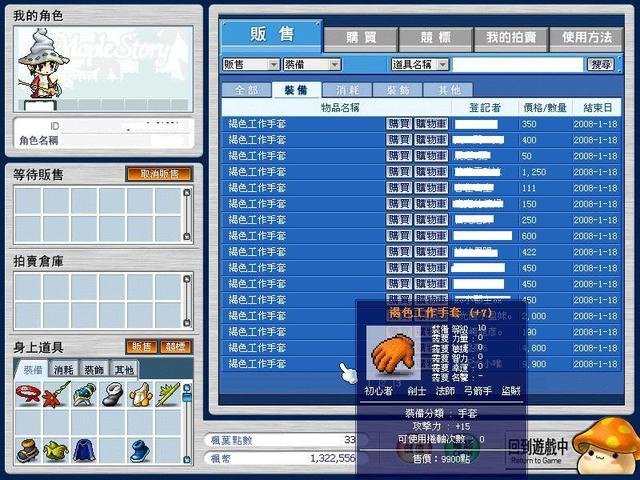Image resolution: width=640 pixels, height=480 pixels.
Task: Click the 取消販售 cancel sale button
Action: tap(159, 174)
